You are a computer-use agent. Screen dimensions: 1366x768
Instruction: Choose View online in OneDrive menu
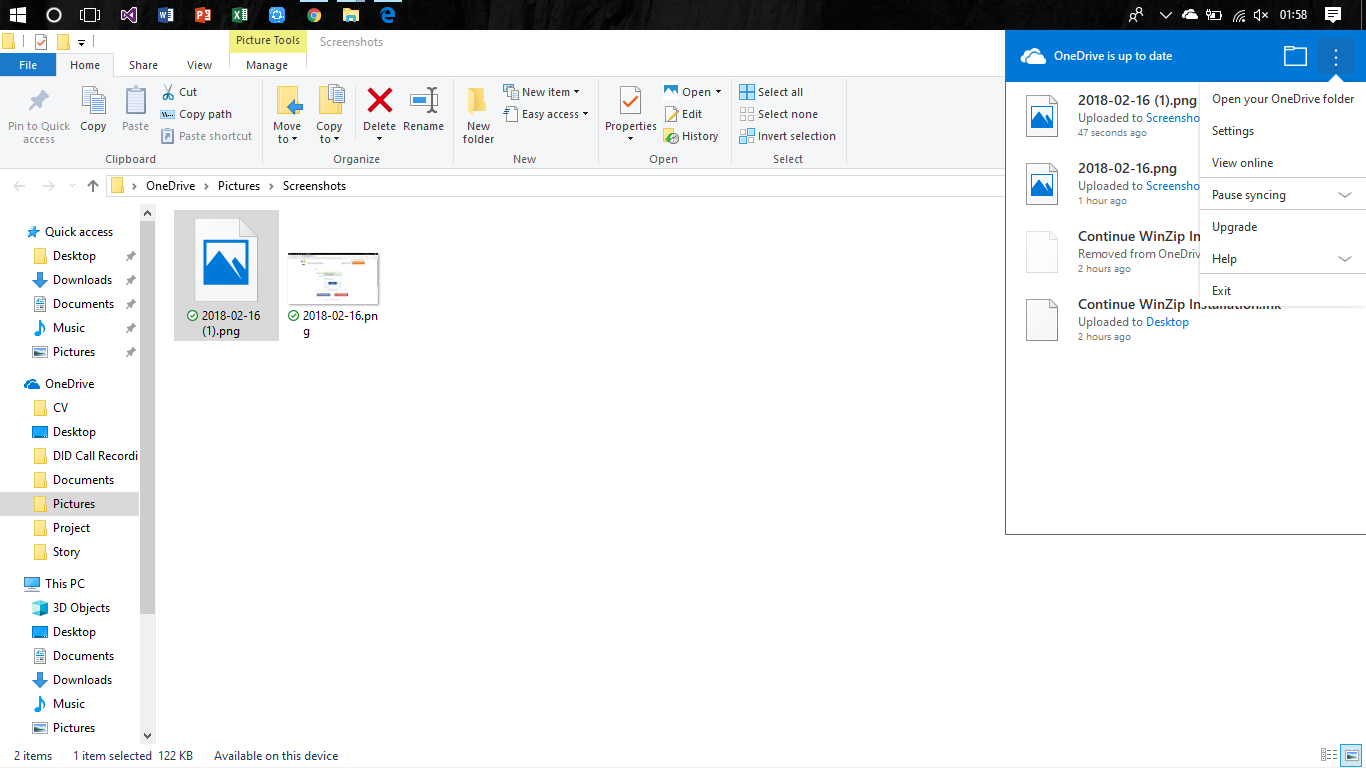coord(1283,163)
